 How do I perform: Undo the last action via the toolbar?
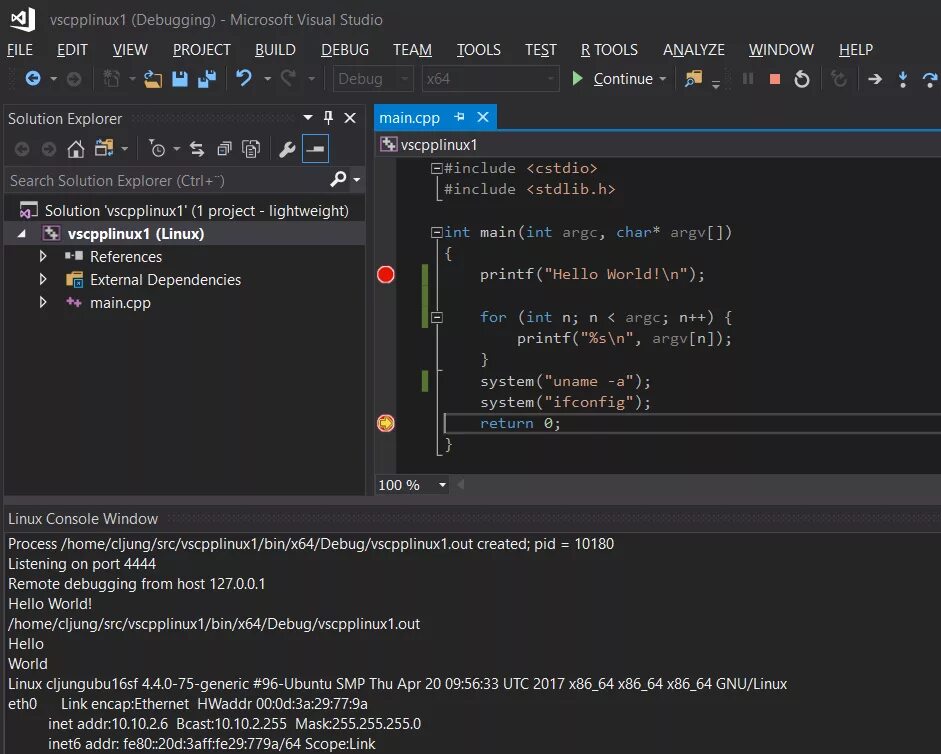pos(244,79)
